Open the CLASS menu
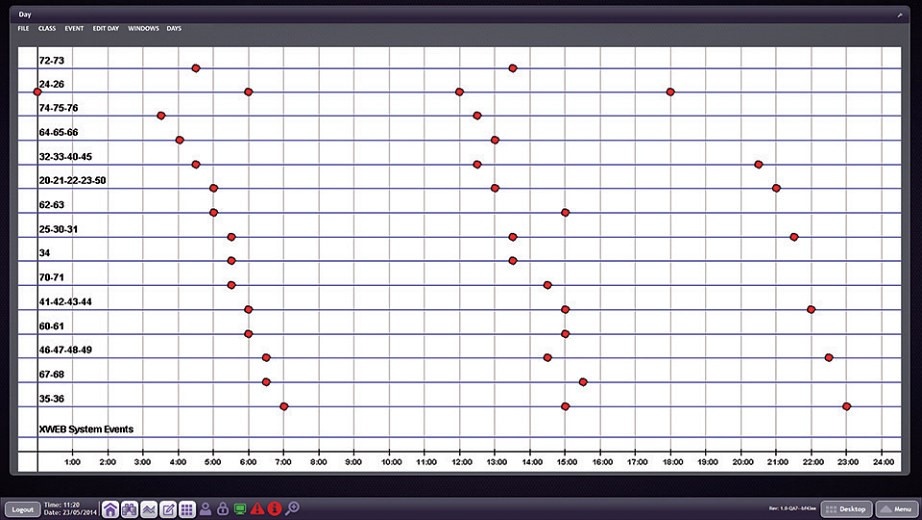 point(47,28)
